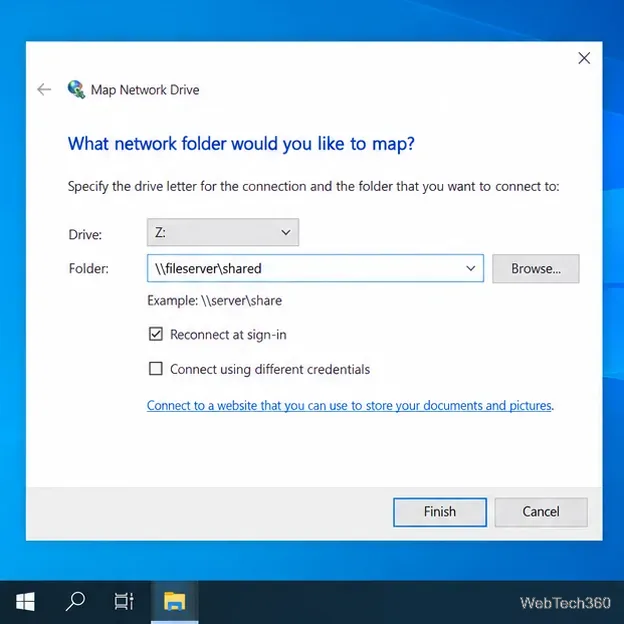Click the 'Example: \\server\share' text
624x624 pixels.
coord(214,300)
